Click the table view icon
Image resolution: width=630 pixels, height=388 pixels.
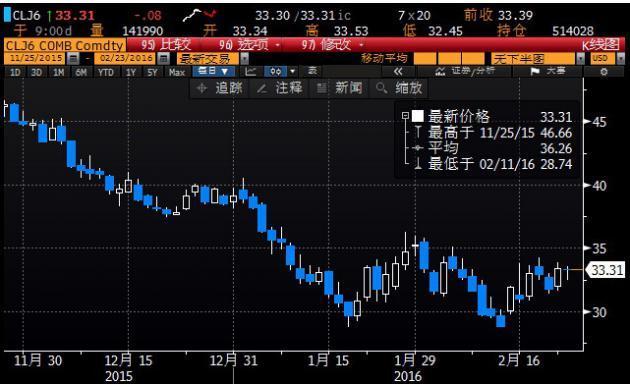point(313,71)
